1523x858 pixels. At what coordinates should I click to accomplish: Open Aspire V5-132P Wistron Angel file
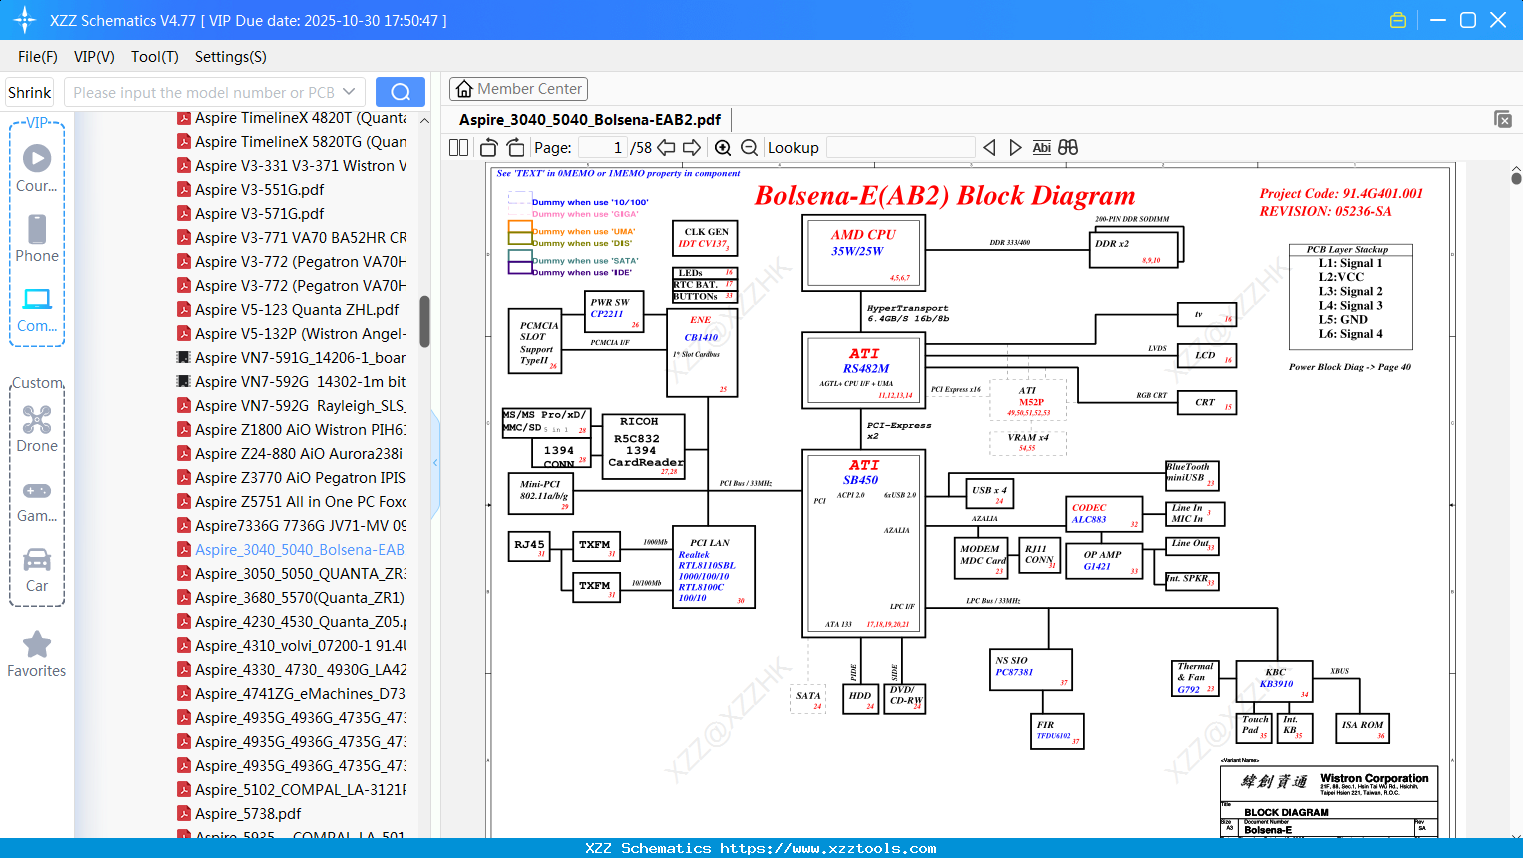[x=292, y=334]
